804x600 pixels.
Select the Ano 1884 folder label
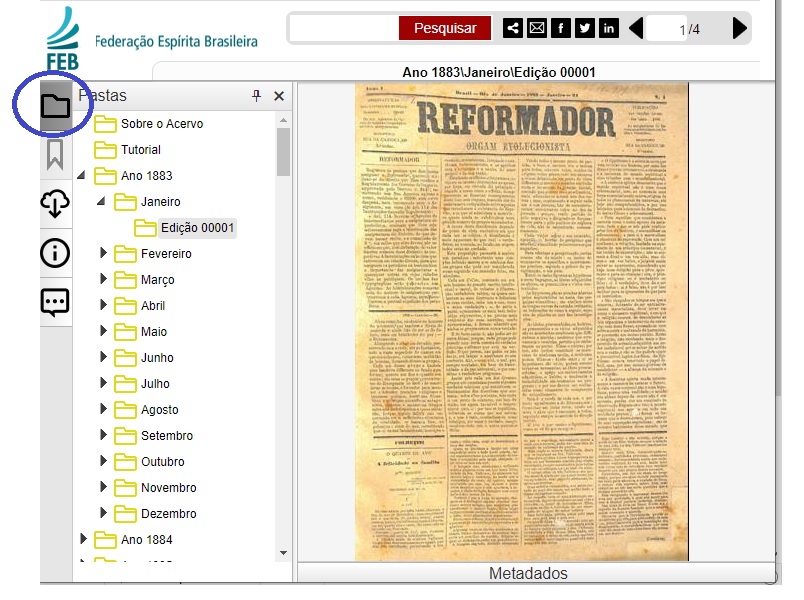(147, 540)
